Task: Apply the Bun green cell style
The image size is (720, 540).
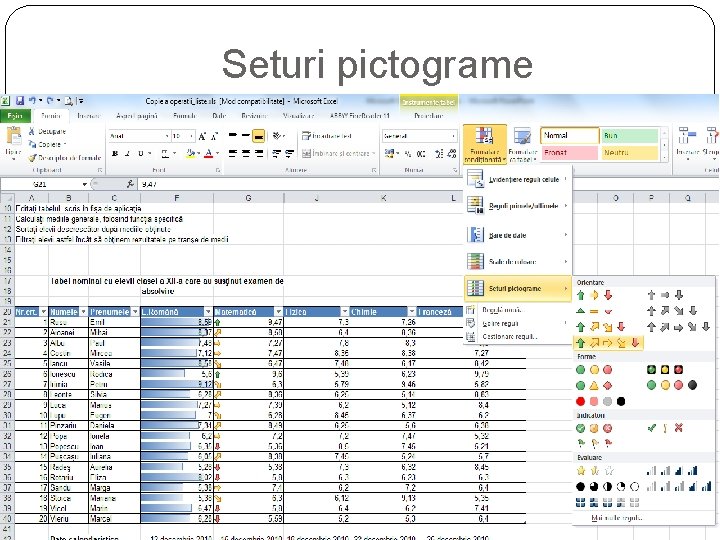Action: pos(630,135)
